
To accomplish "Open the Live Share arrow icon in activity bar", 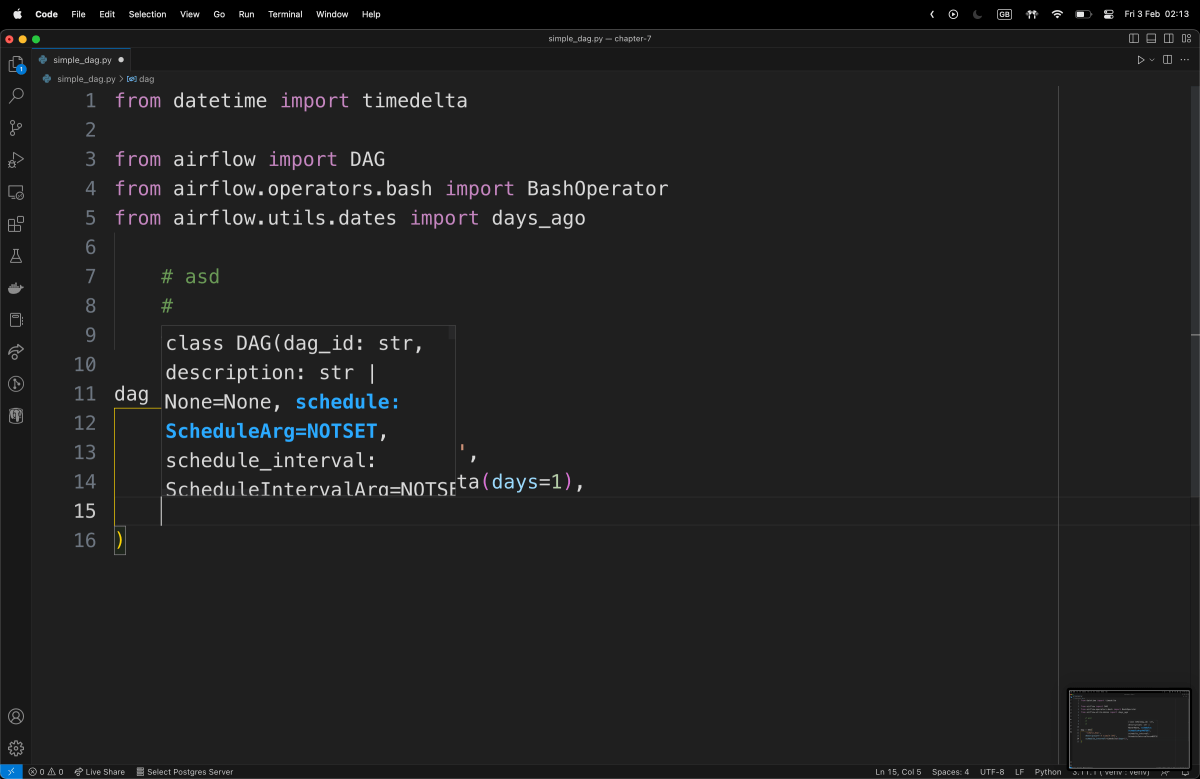I will 16,352.
